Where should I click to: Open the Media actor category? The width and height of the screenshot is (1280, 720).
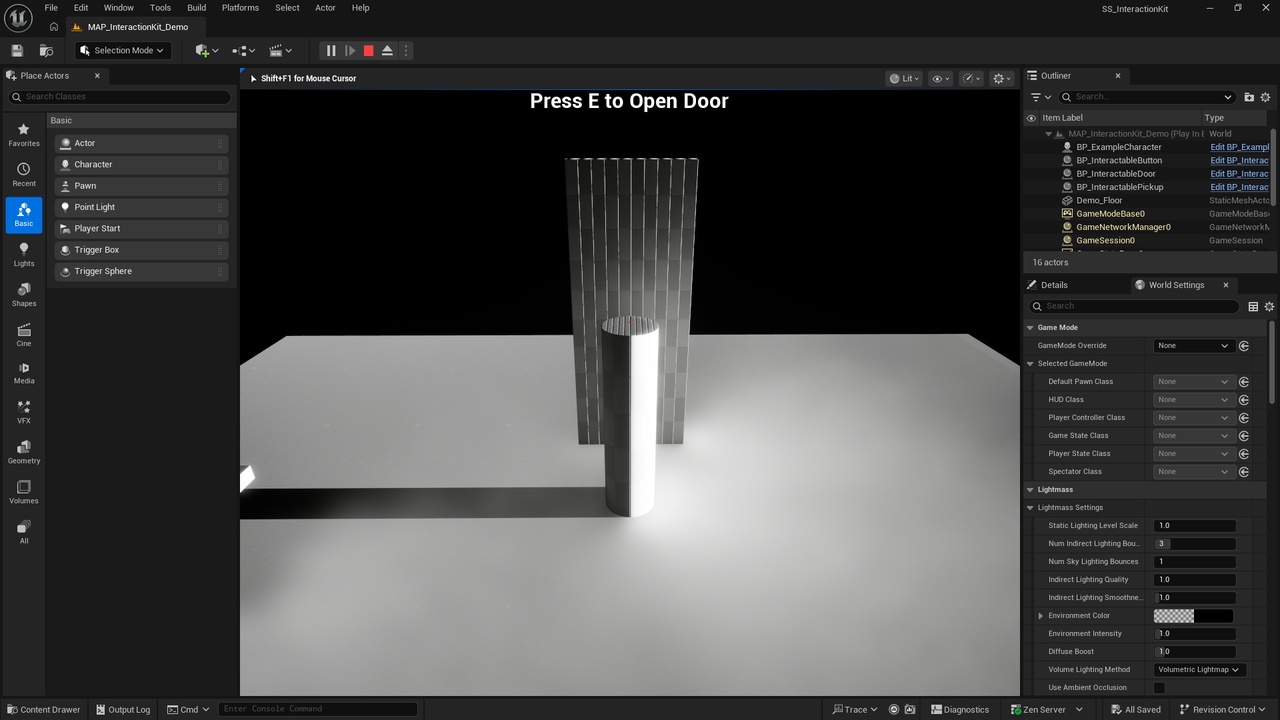point(24,372)
